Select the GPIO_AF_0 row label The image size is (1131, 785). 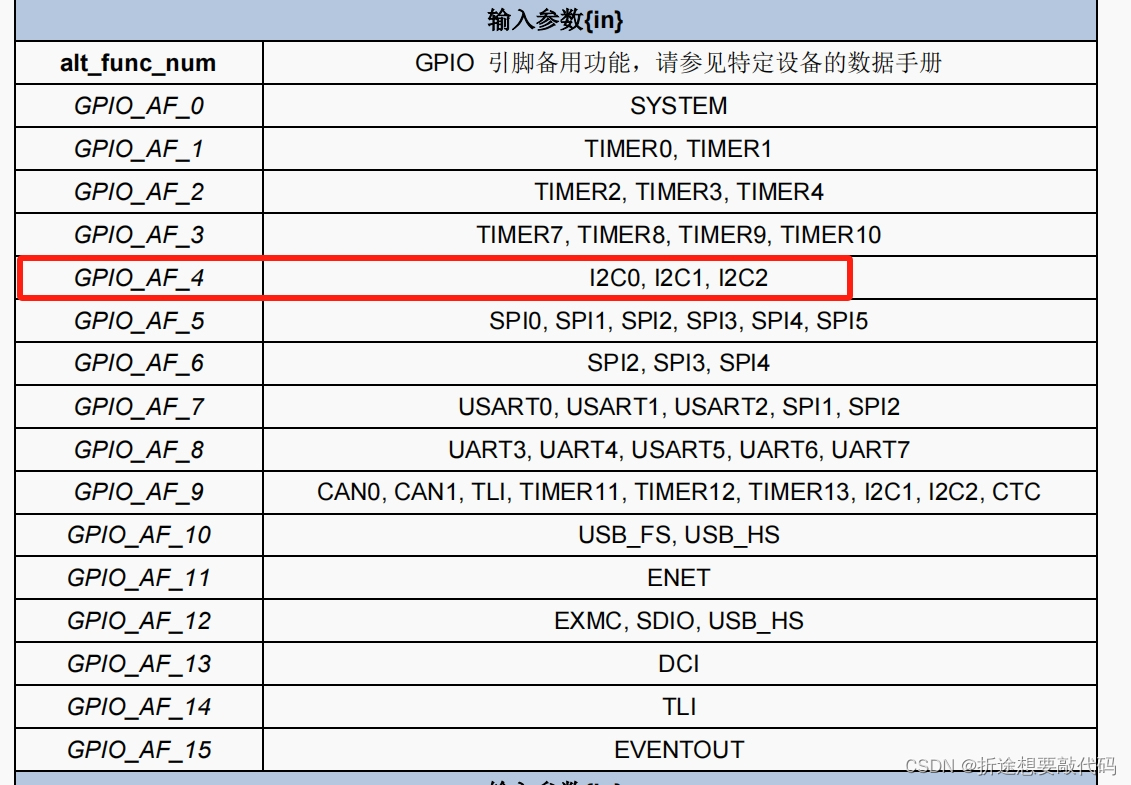137,105
